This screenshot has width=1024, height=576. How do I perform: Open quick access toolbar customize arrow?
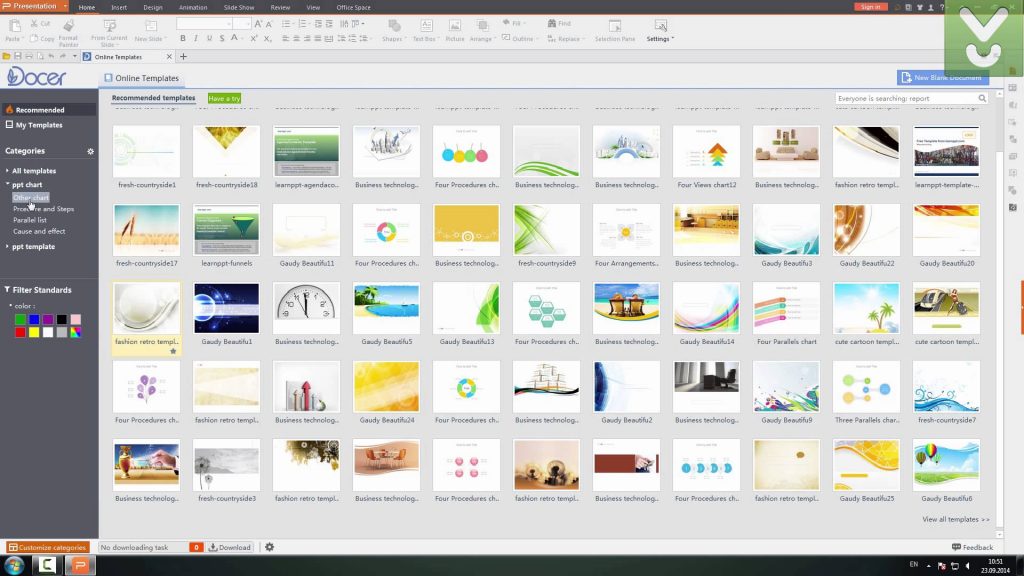tap(74, 57)
